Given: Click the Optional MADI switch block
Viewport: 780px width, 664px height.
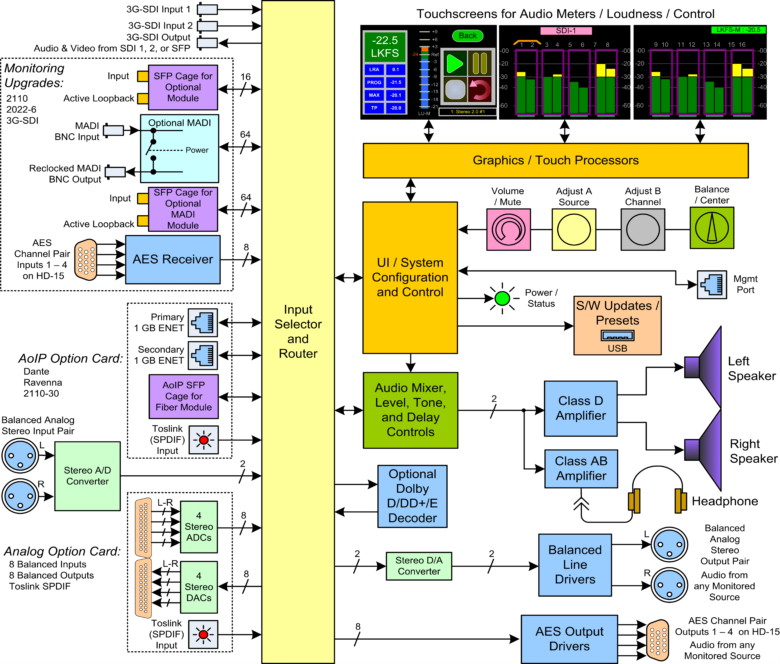Looking at the screenshot, I should click(179, 149).
